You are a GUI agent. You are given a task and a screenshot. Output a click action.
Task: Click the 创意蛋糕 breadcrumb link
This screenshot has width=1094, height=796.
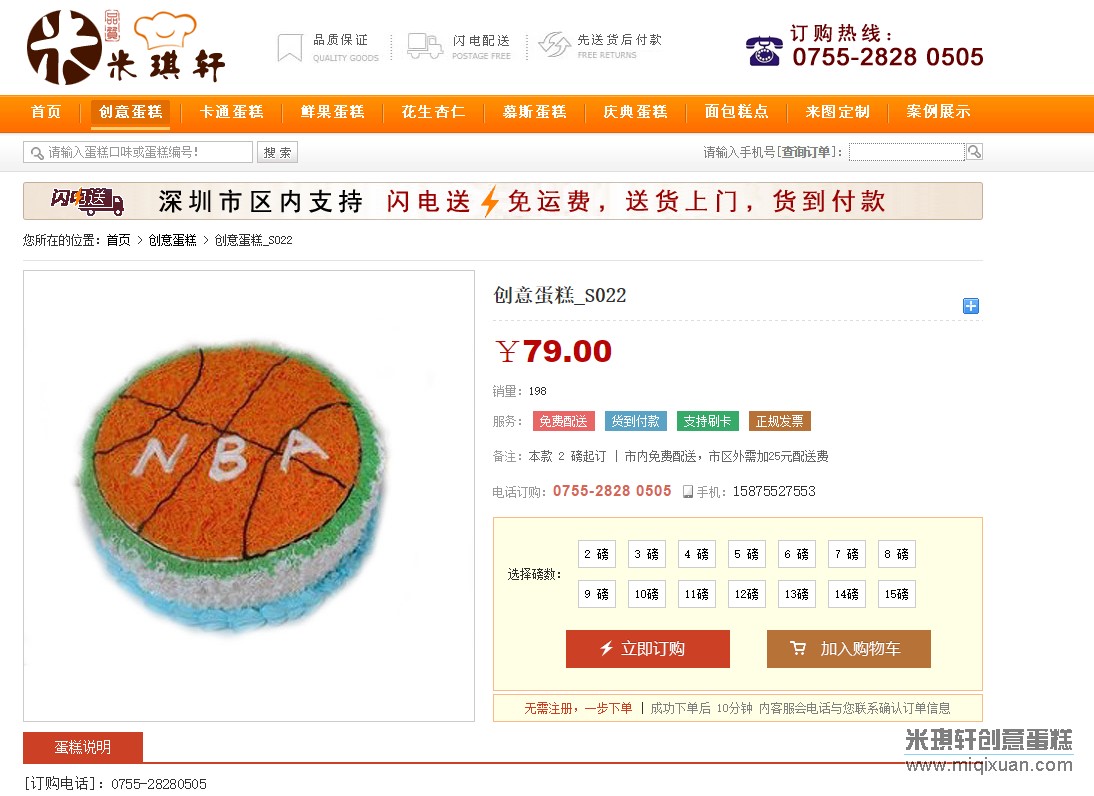point(172,240)
